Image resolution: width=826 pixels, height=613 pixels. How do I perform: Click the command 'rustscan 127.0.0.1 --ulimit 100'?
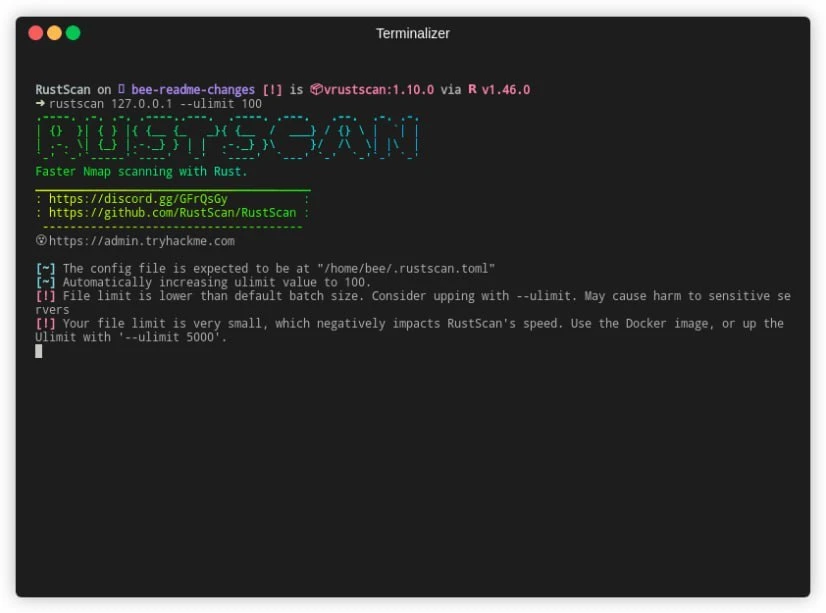(x=155, y=104)
